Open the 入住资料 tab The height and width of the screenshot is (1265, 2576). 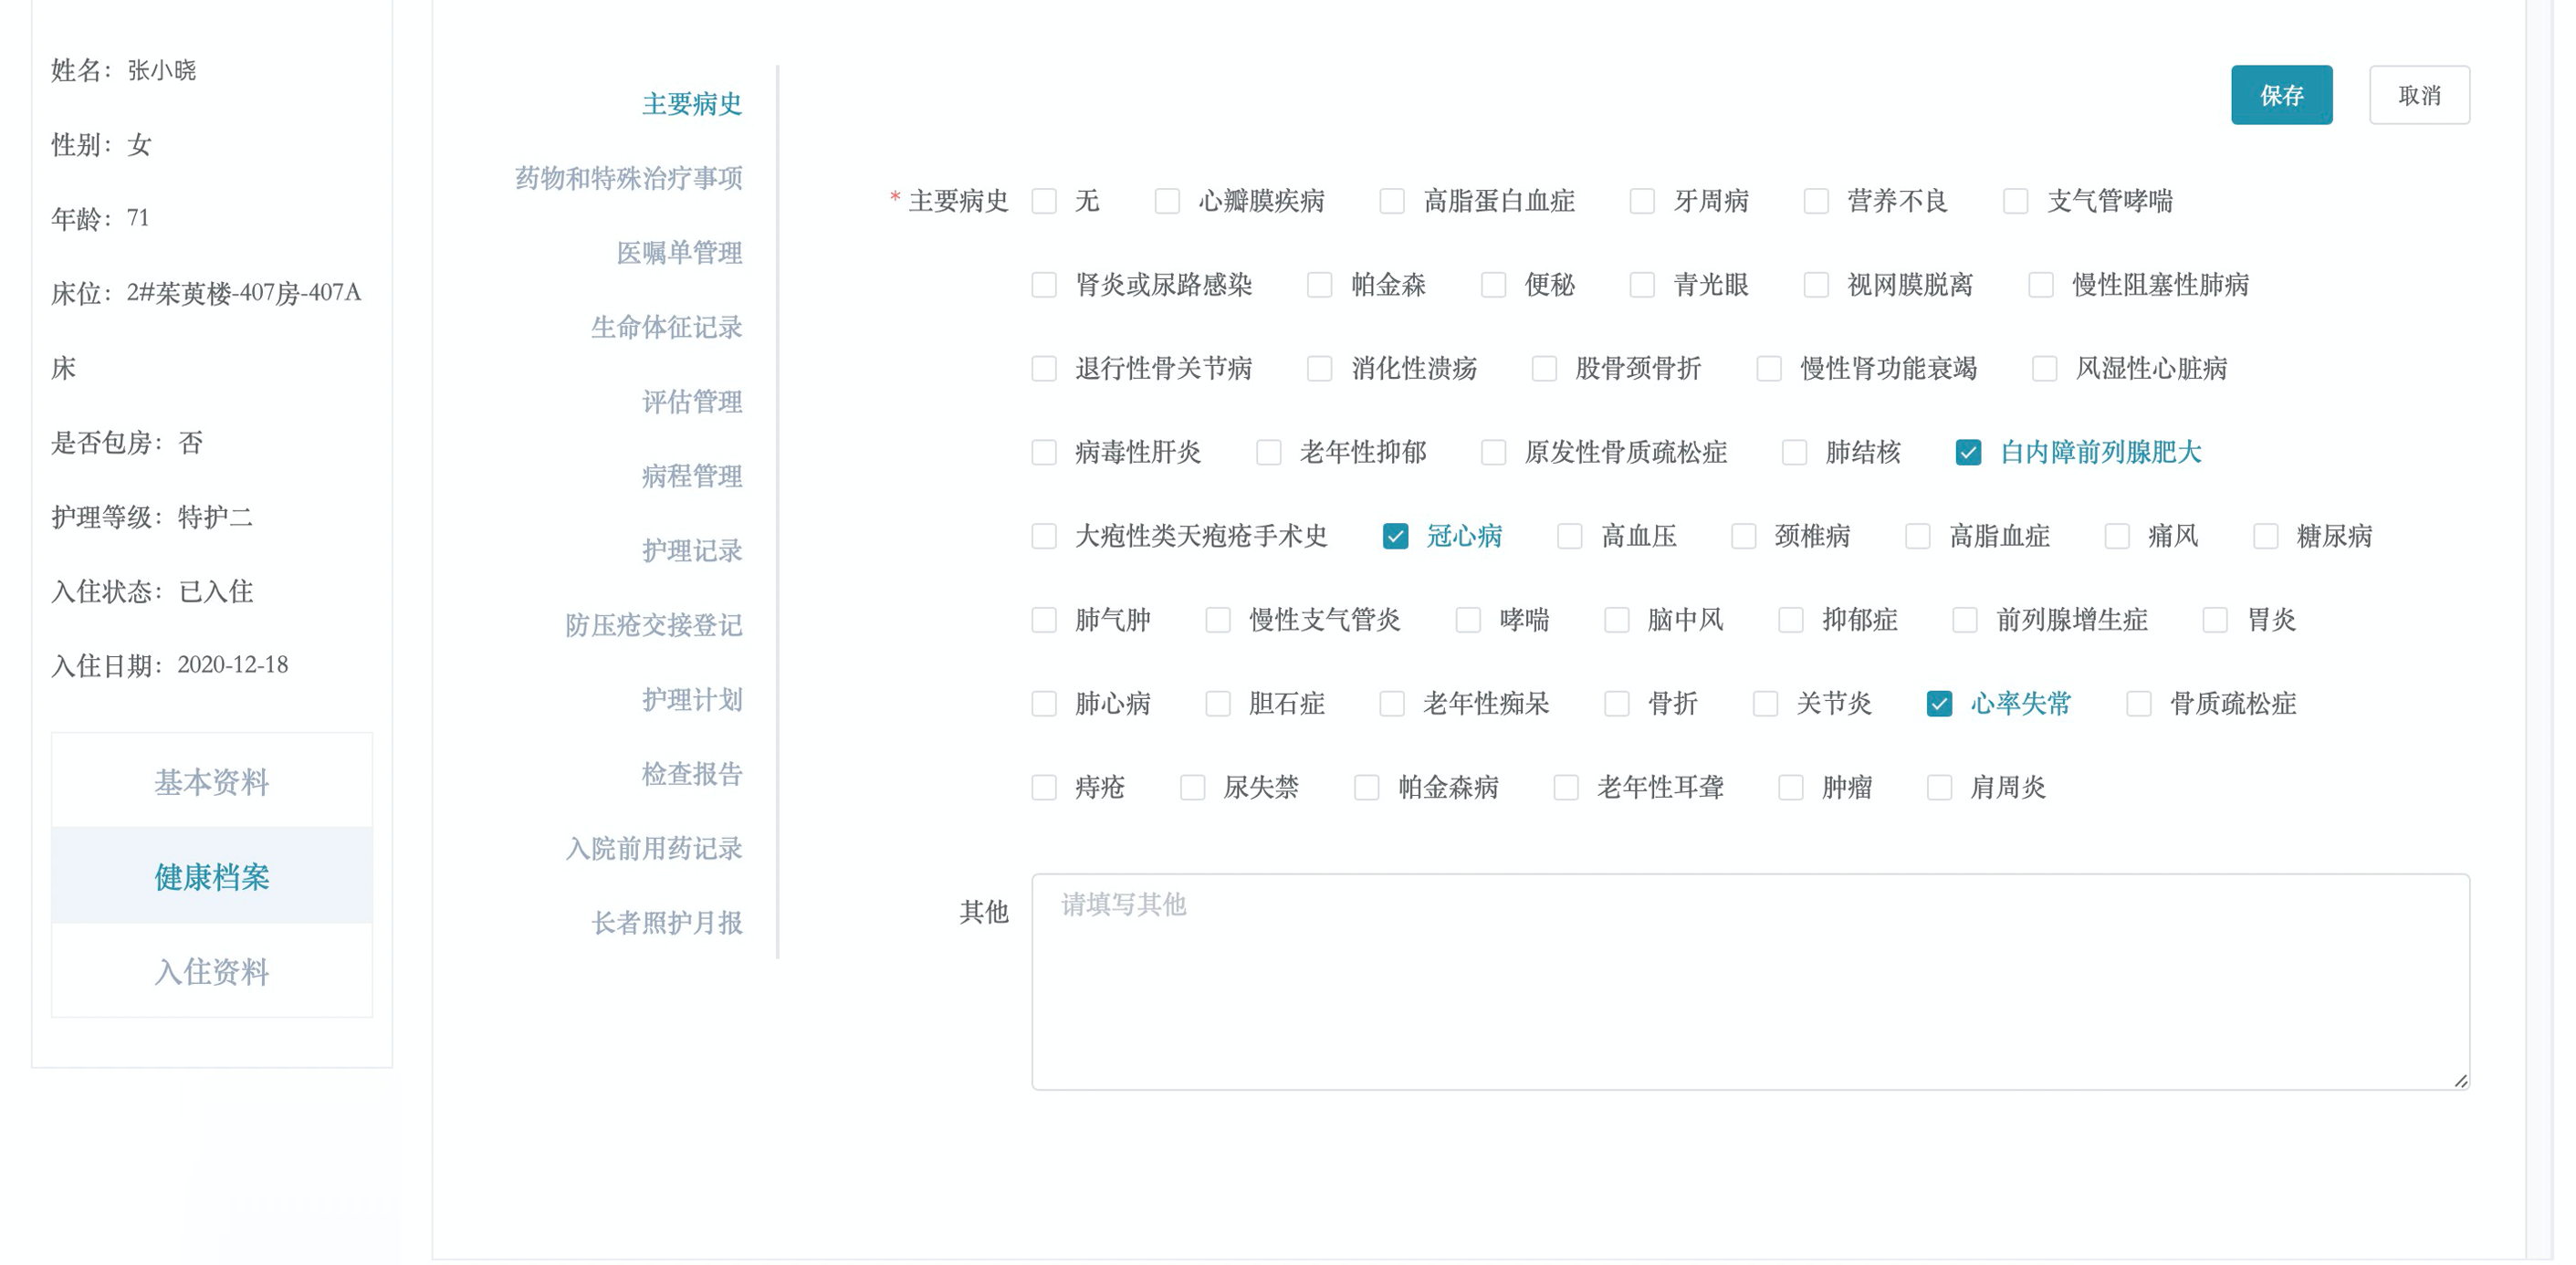point(212,971)
